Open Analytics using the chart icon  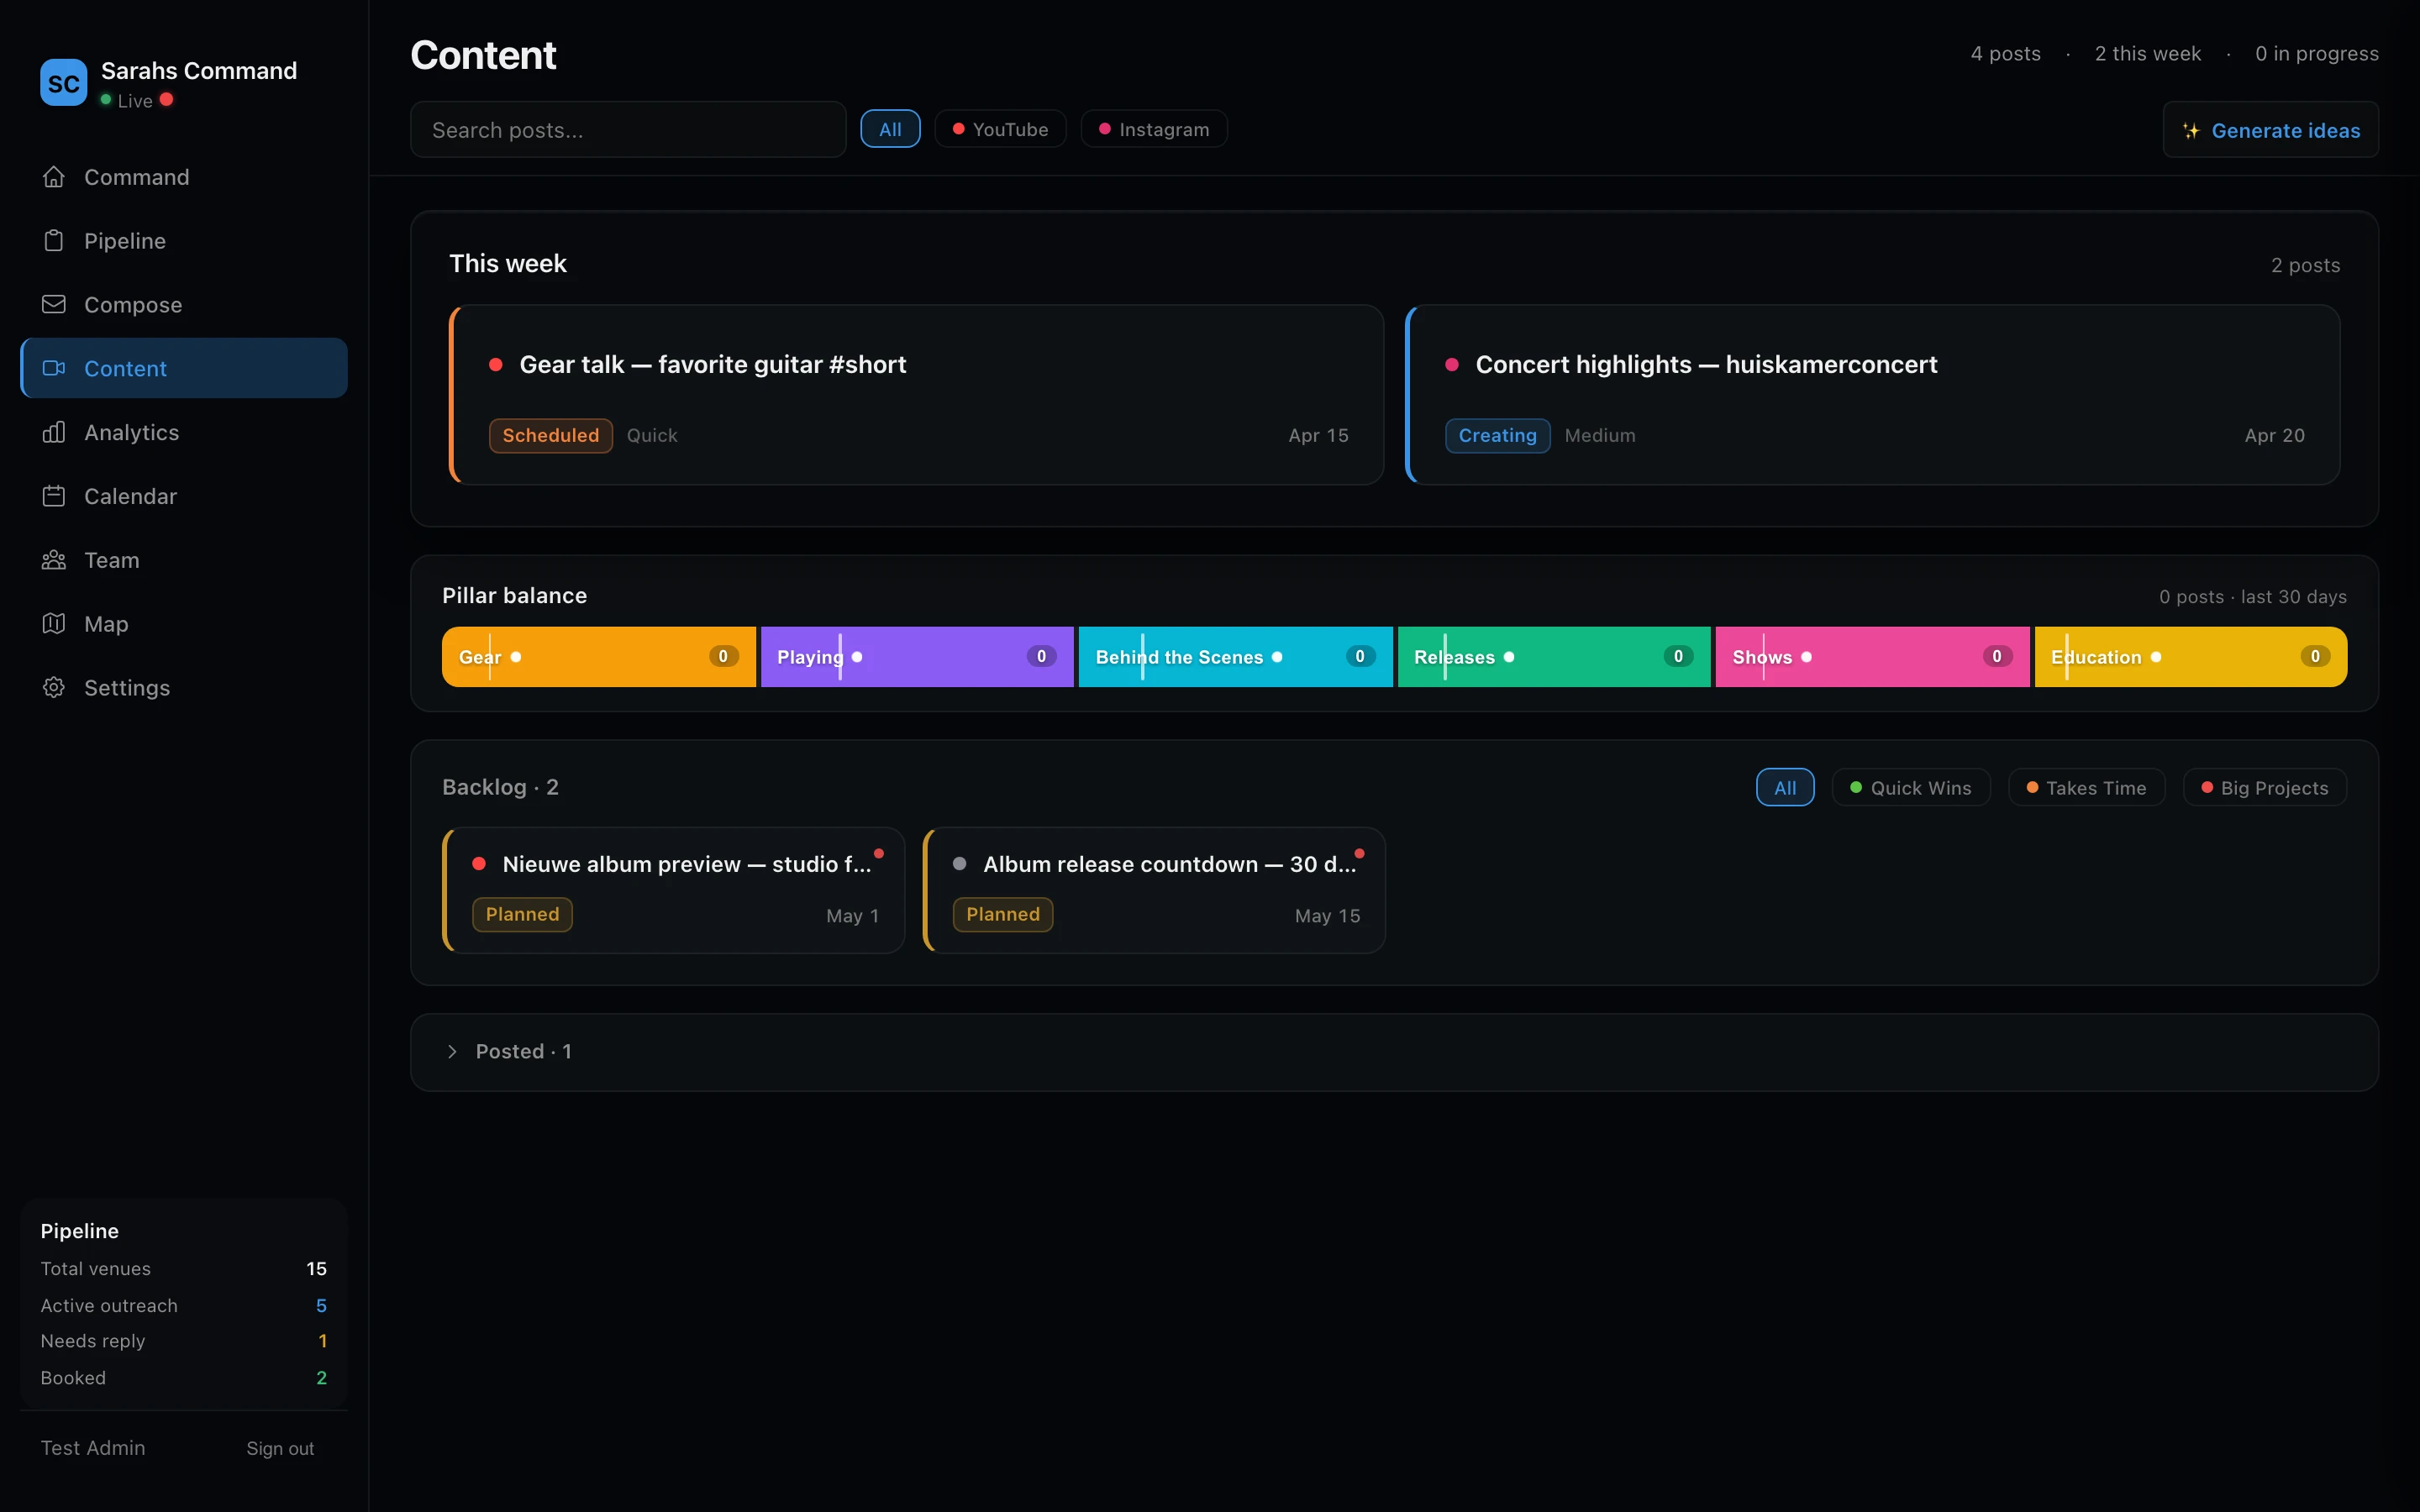click(x=55, y=432)
